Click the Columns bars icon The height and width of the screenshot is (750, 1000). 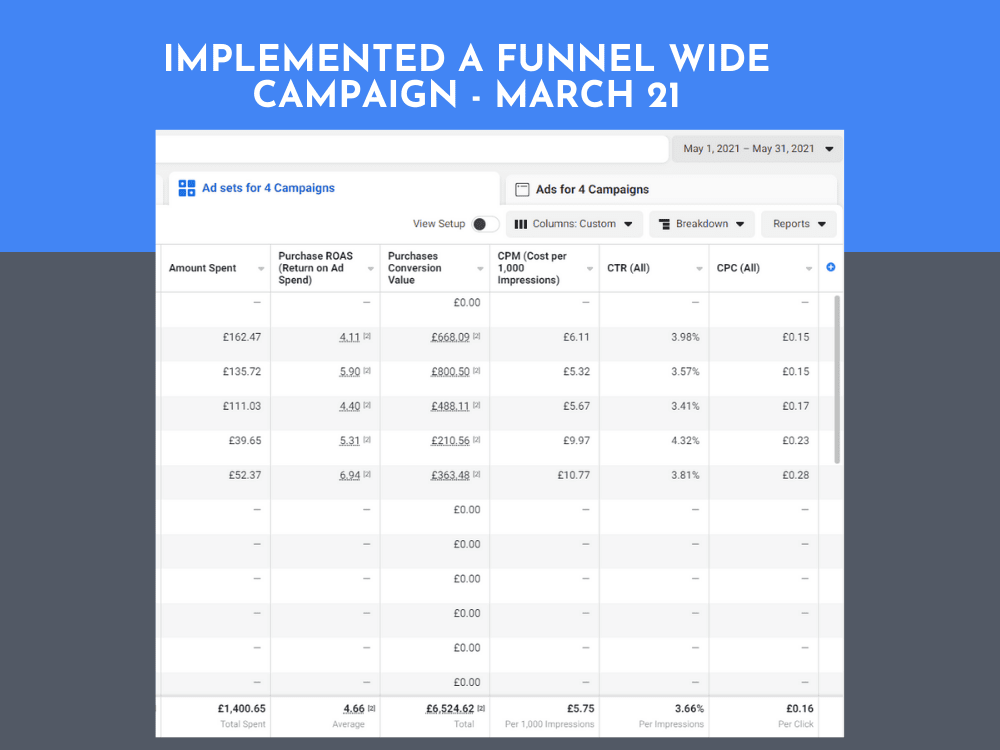520,224
